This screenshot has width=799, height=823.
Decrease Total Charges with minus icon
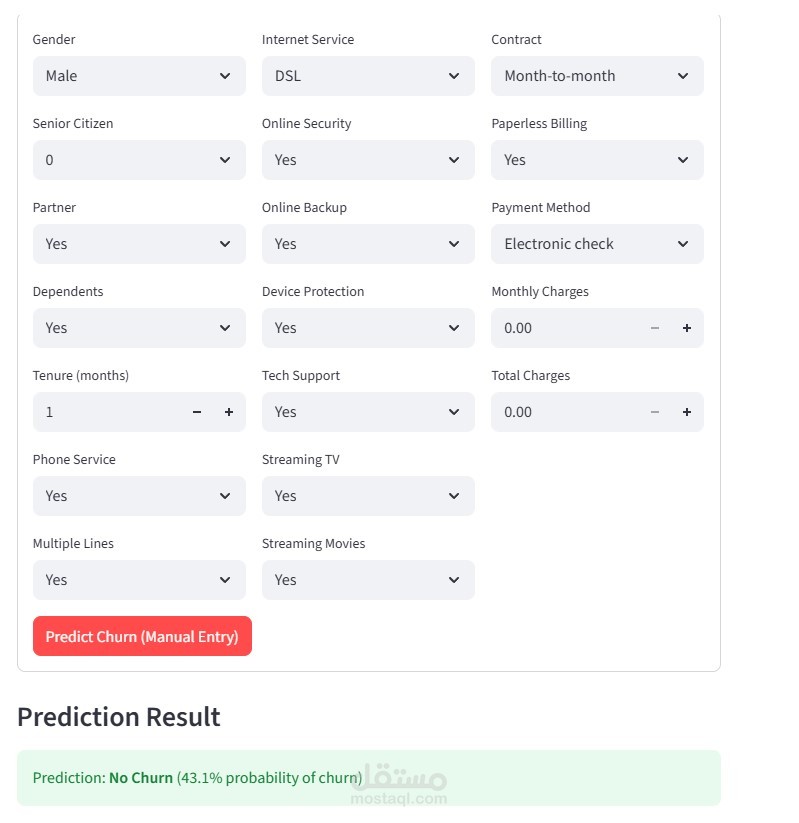tap(655, 412)
